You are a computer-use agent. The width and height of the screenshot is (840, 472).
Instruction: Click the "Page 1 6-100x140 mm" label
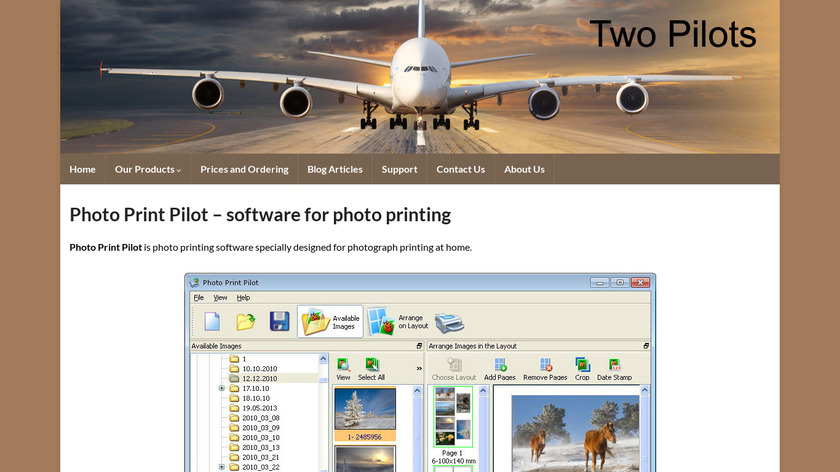pyautogui.click(x=453, y=457)
